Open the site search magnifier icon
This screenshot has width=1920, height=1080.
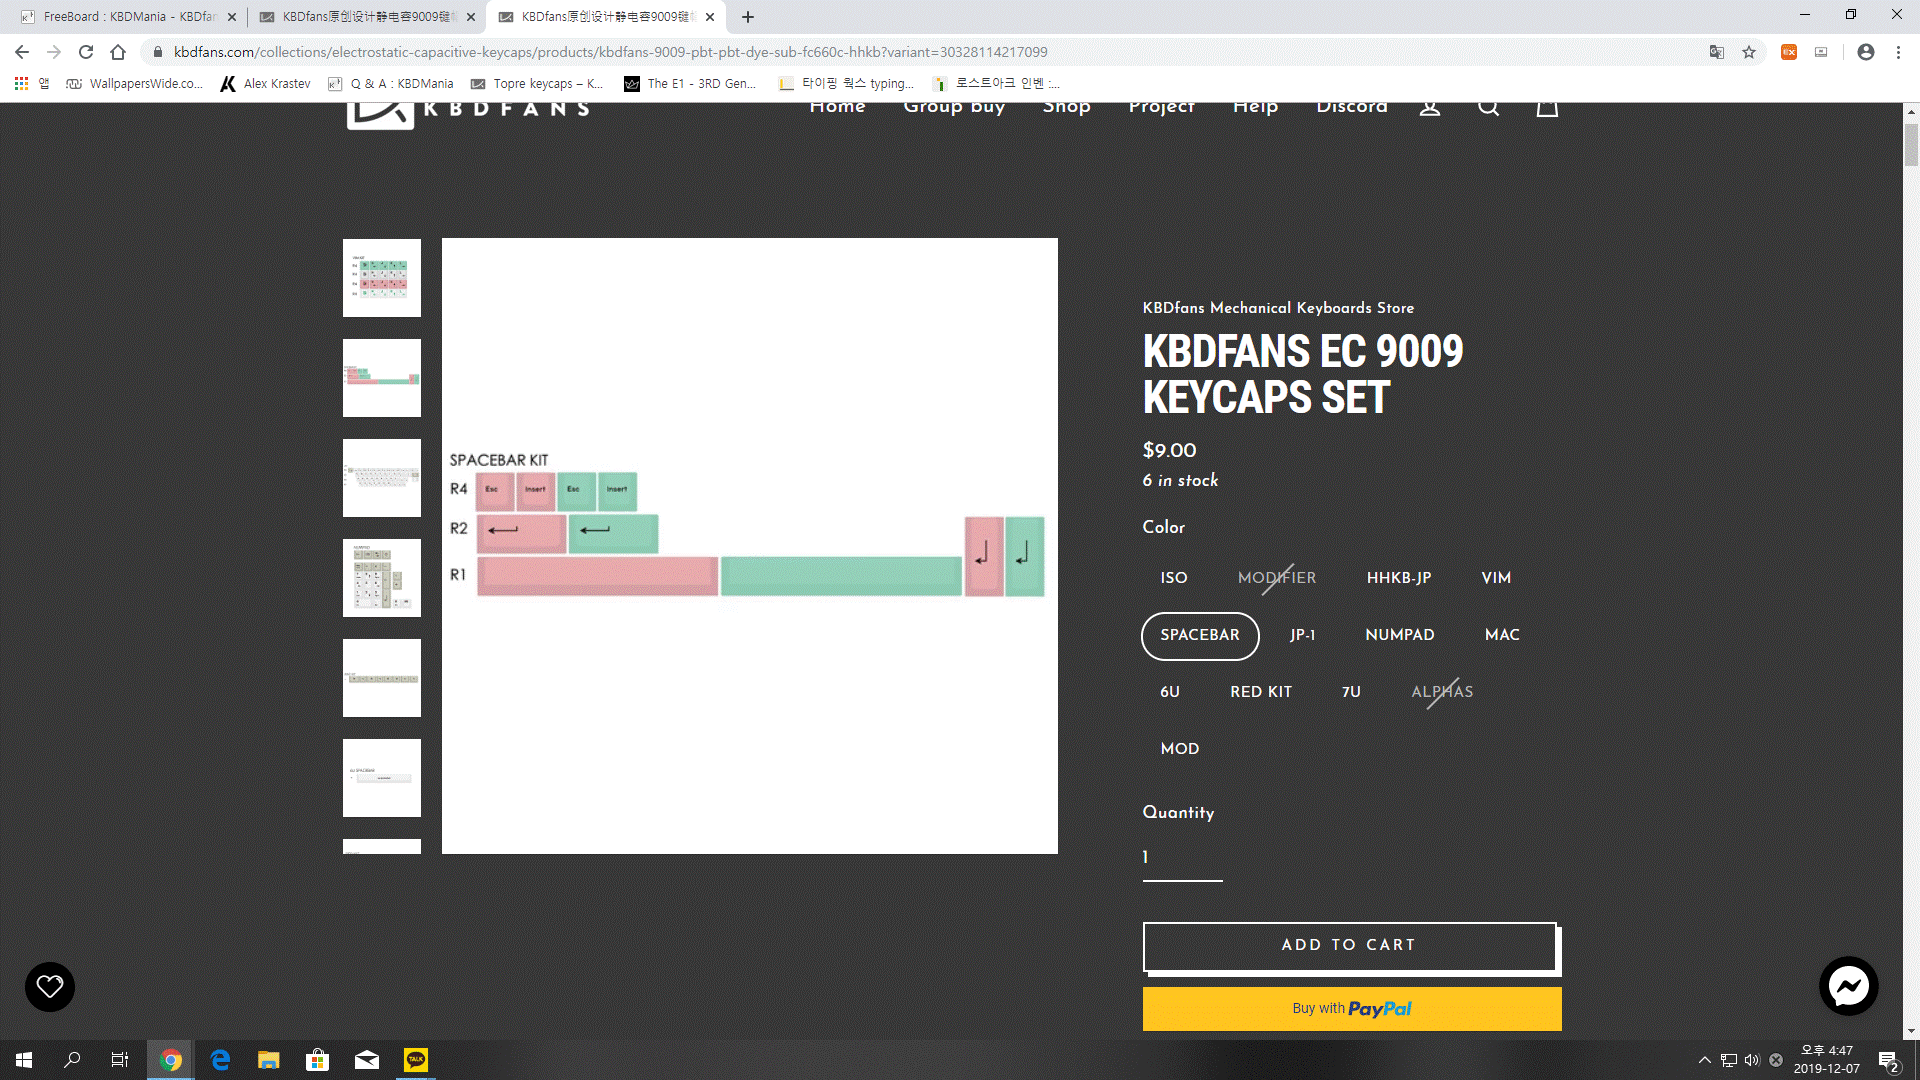[1488, 108]
